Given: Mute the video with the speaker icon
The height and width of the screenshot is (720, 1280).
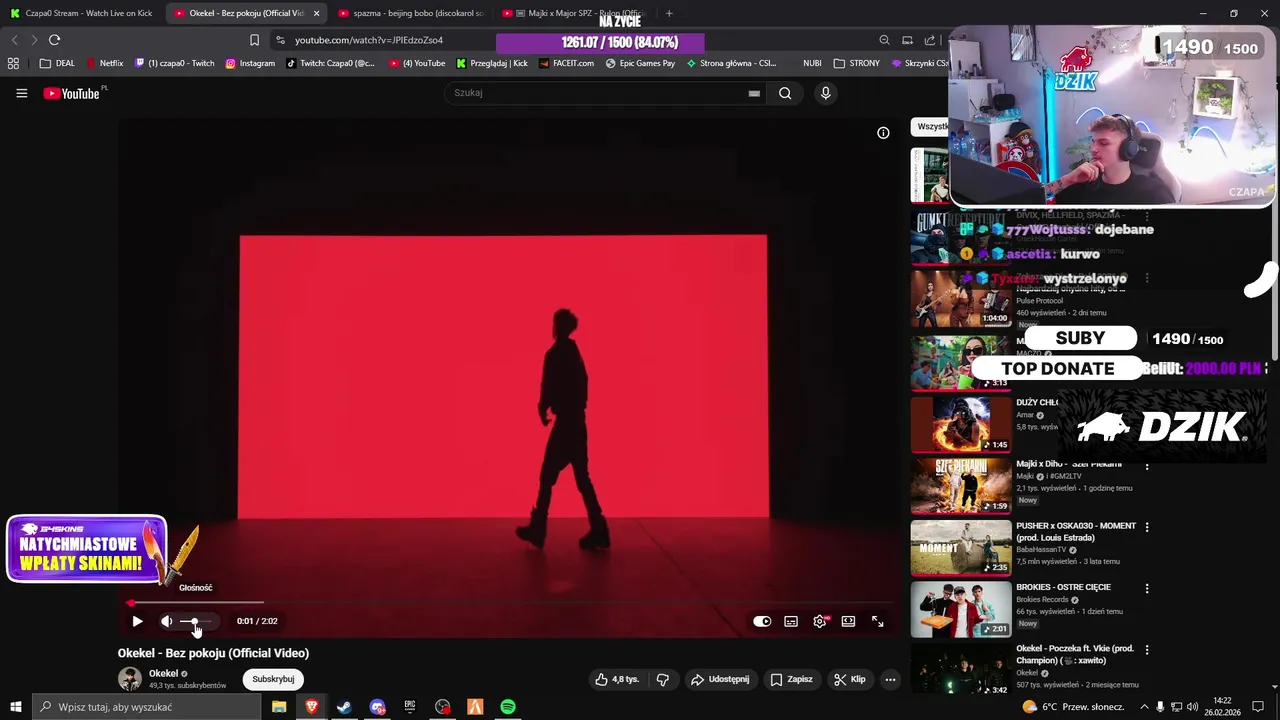Looking at the screenshot, I should click(167, 621).
